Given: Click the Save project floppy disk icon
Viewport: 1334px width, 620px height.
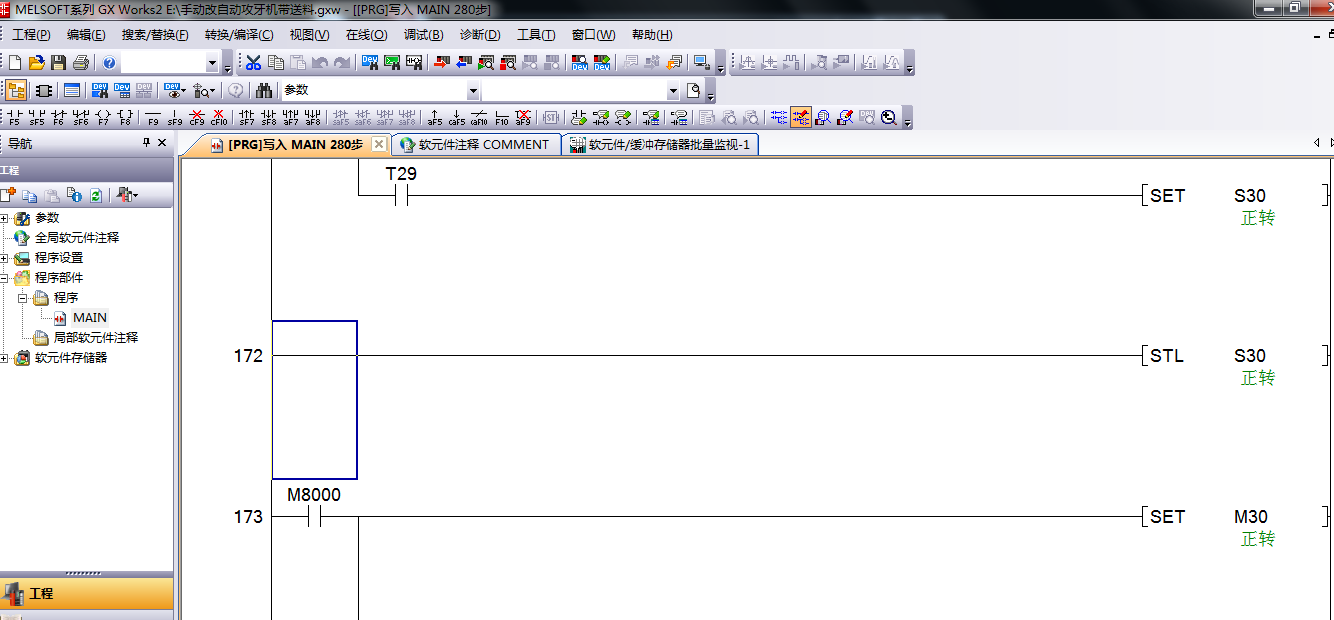Looking at the screenshot, I should (x=58, y=63).
